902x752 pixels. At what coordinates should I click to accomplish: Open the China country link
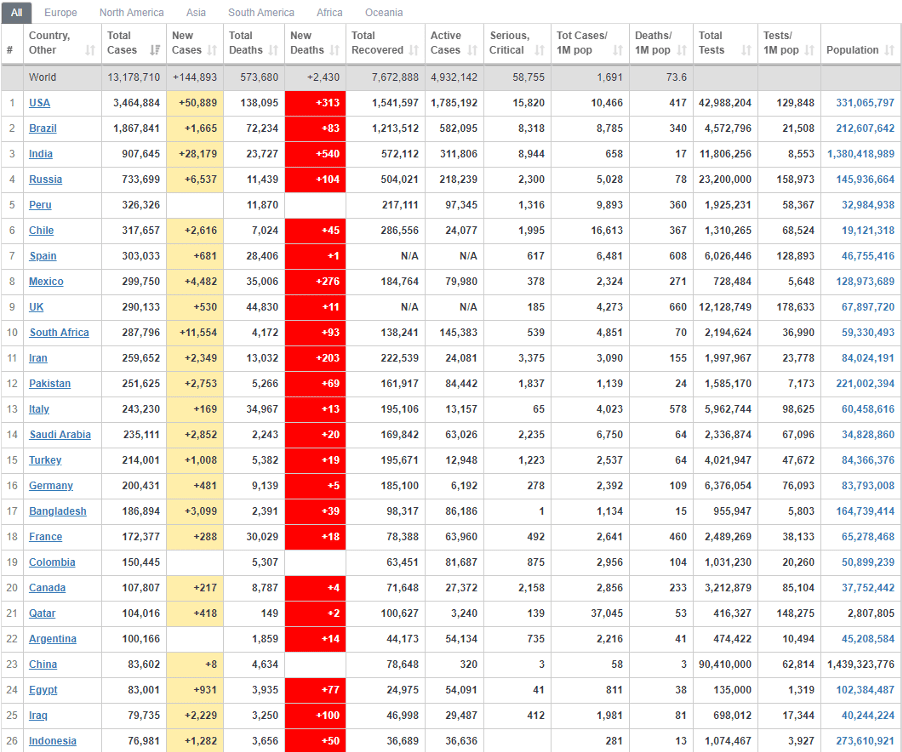pyautogui.click(x=43, y=665)
